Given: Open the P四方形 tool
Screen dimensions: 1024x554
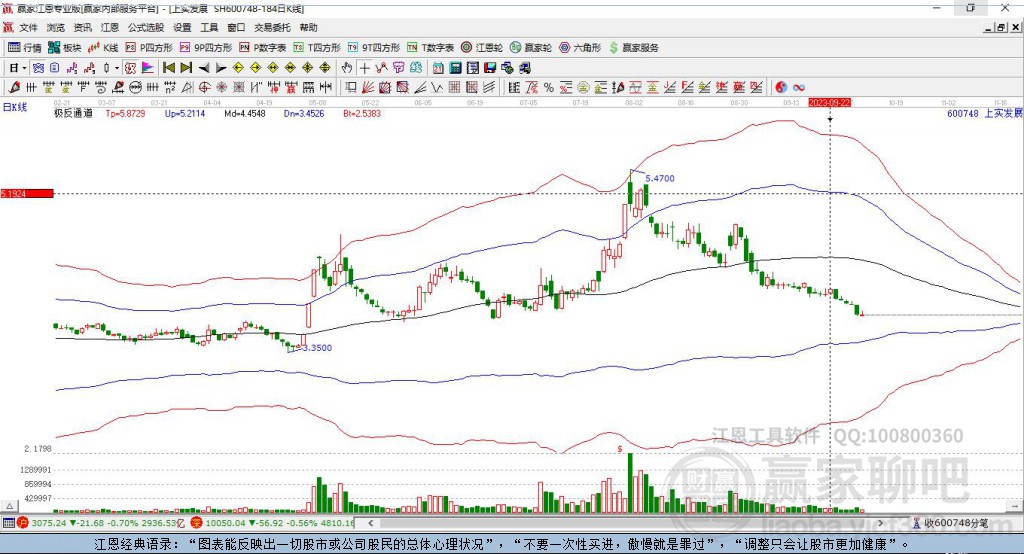Looking at the screenshot, I should pyautogui.click(x=149, y=48).
